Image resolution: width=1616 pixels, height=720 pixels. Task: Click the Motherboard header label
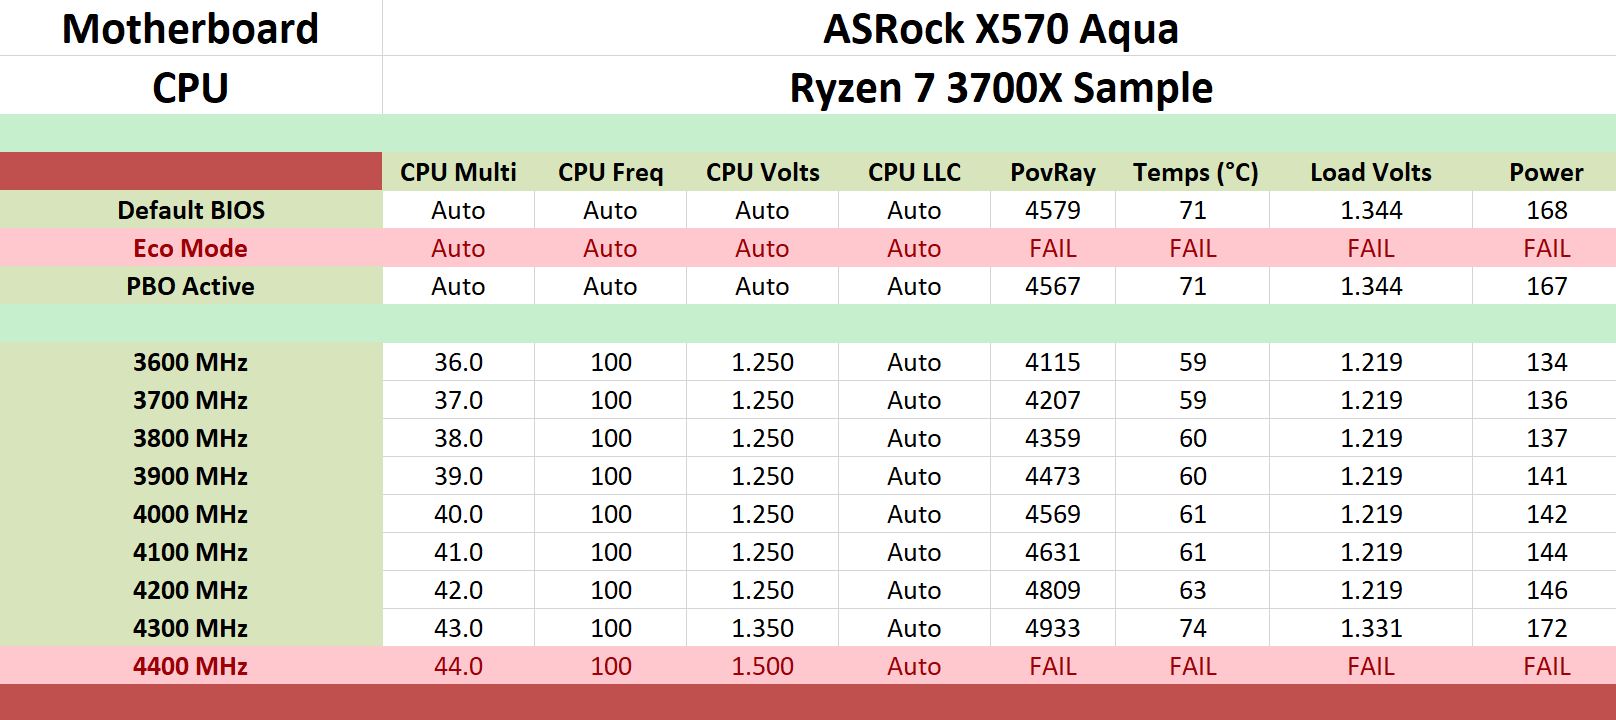click(x=190, y=28)
